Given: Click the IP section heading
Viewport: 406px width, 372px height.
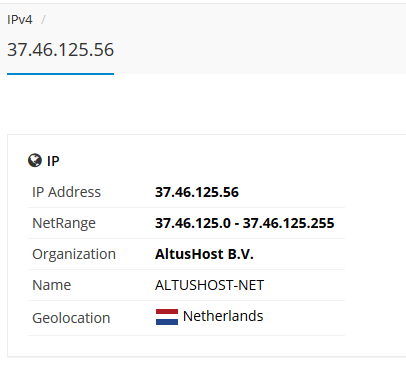Looking at the screenshot, I should tap(53, 161).
